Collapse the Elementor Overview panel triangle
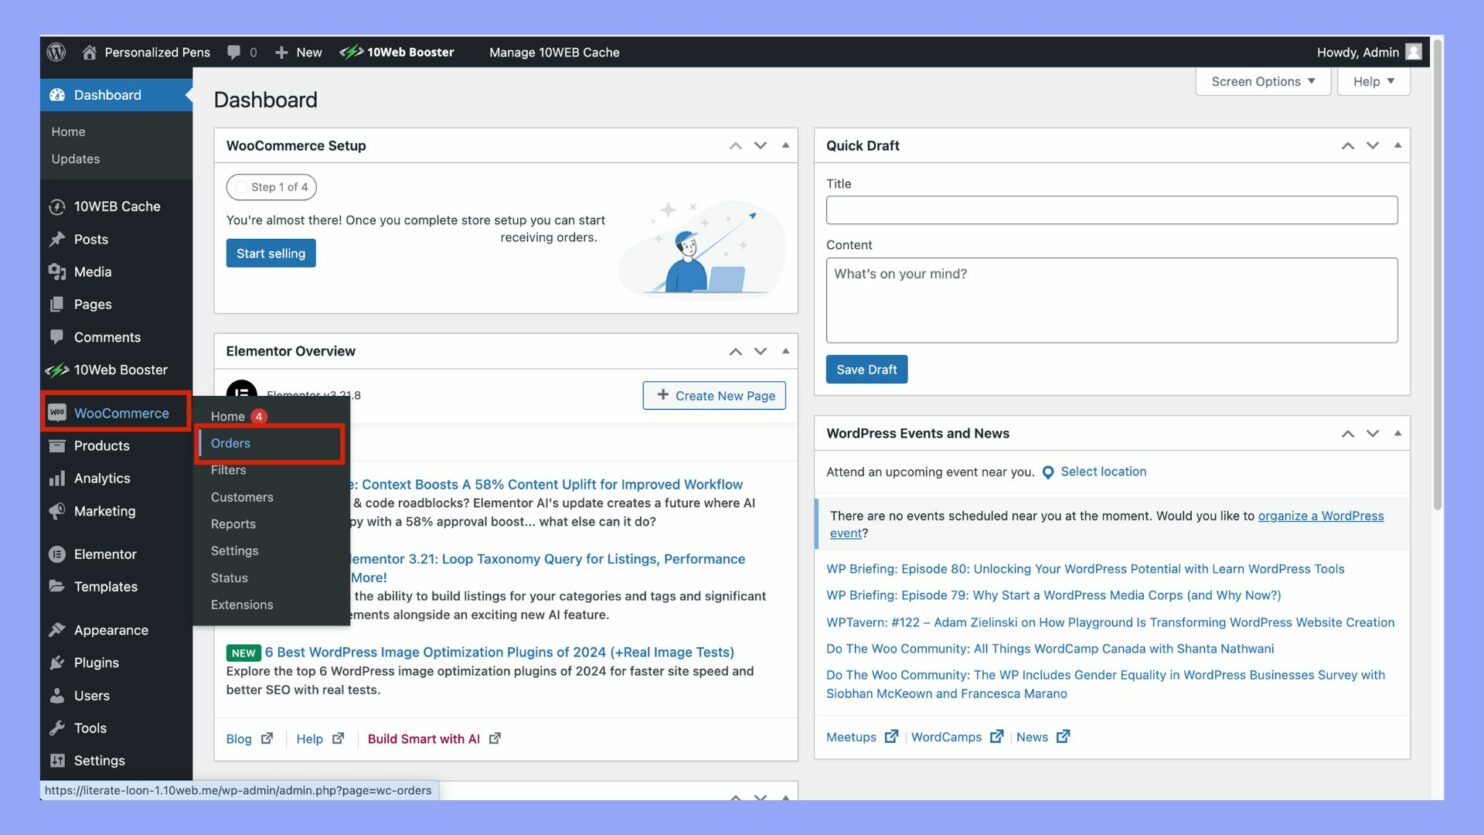 click(x=786, y=351)
